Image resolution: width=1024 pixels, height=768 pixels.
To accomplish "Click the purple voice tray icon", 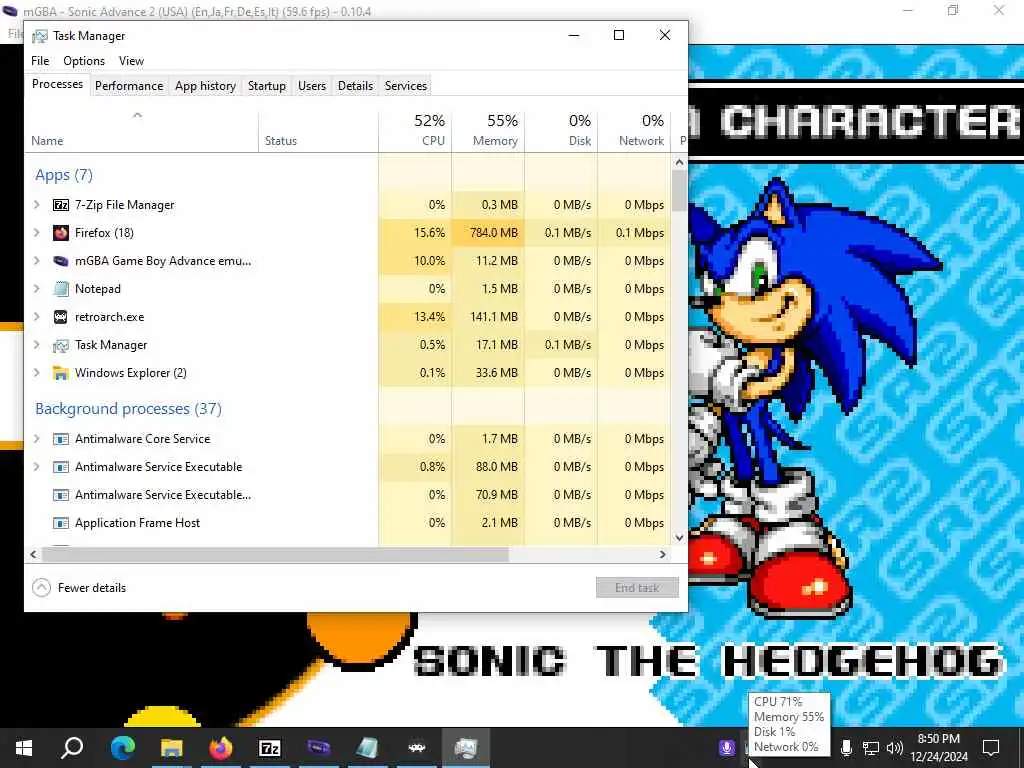I will click(x=726, y=748).
